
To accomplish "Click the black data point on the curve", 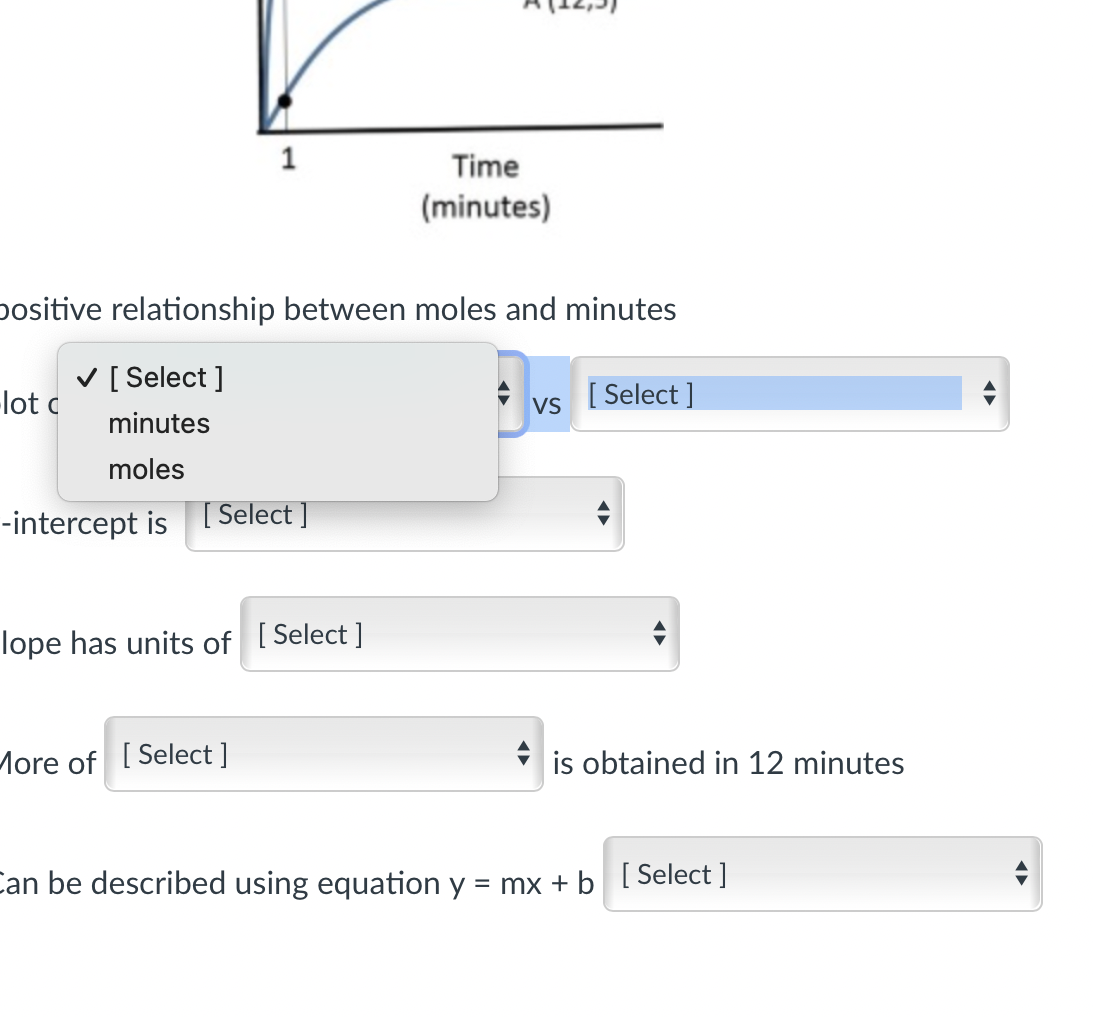I will point(284,101).
